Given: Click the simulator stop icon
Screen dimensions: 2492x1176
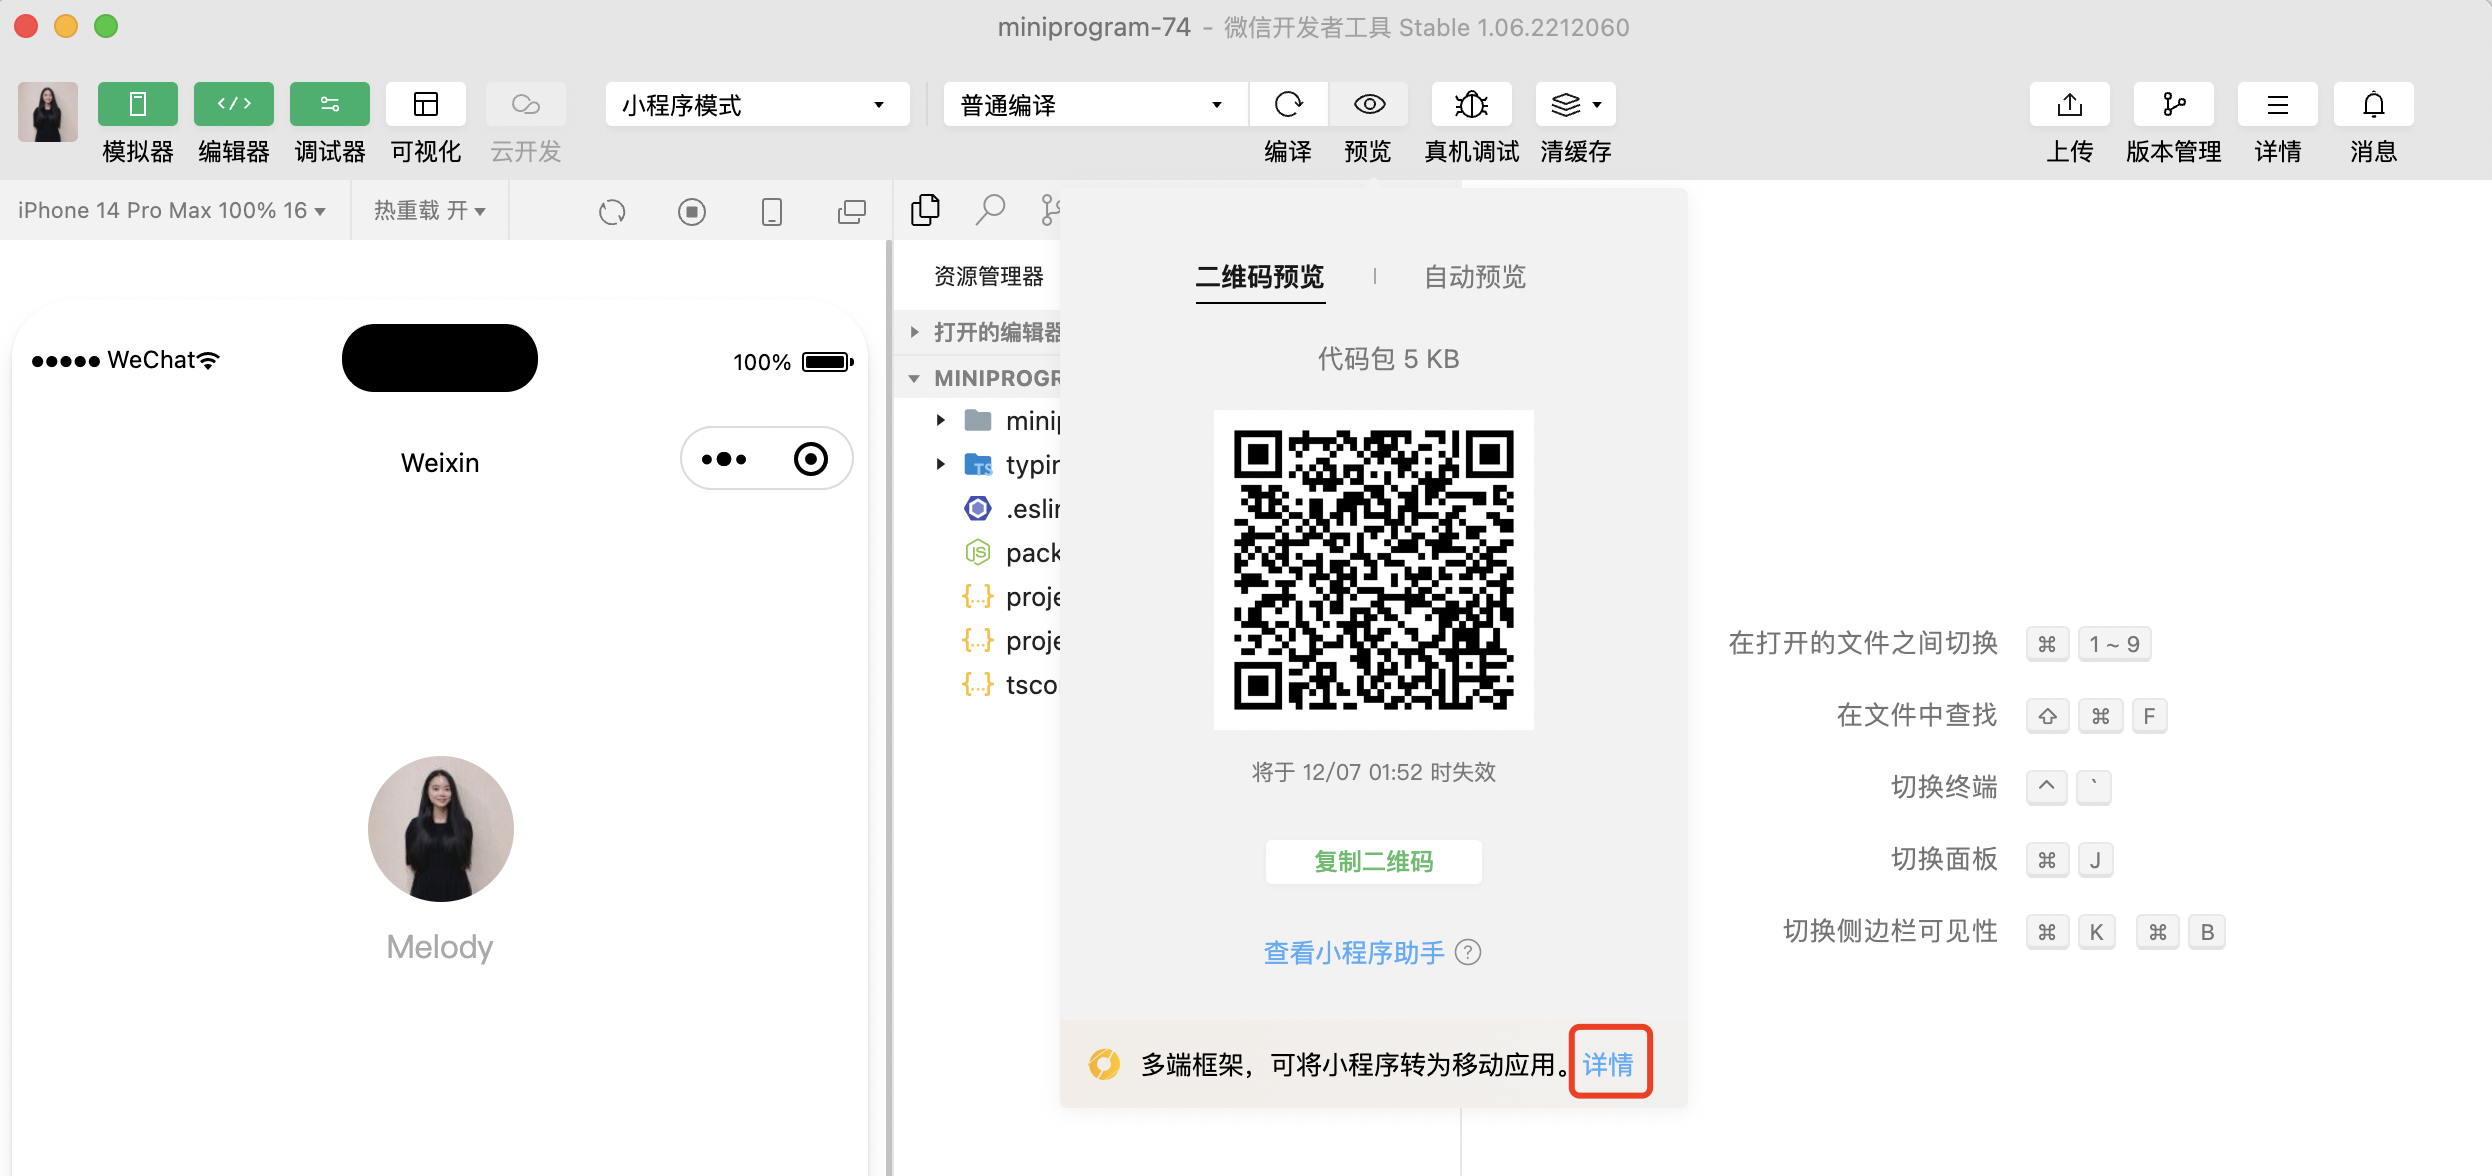Looking at the screenshot, I should click(x=691, y=212).
